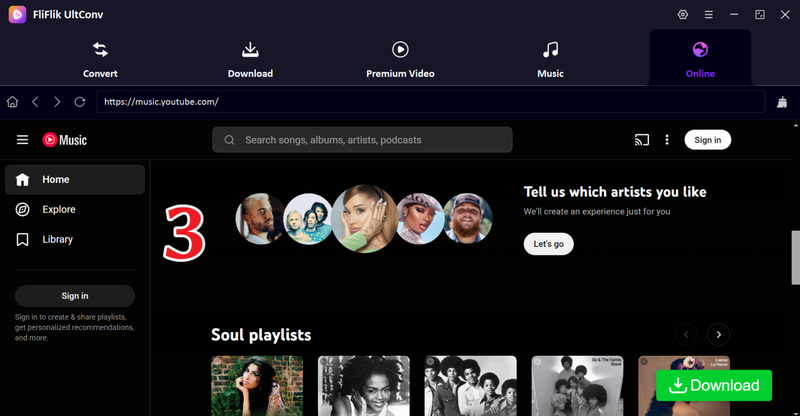The width and height of the screenshot is (800, 416).
Task: Open the three-dot more options menu
Action: point(667,140)
